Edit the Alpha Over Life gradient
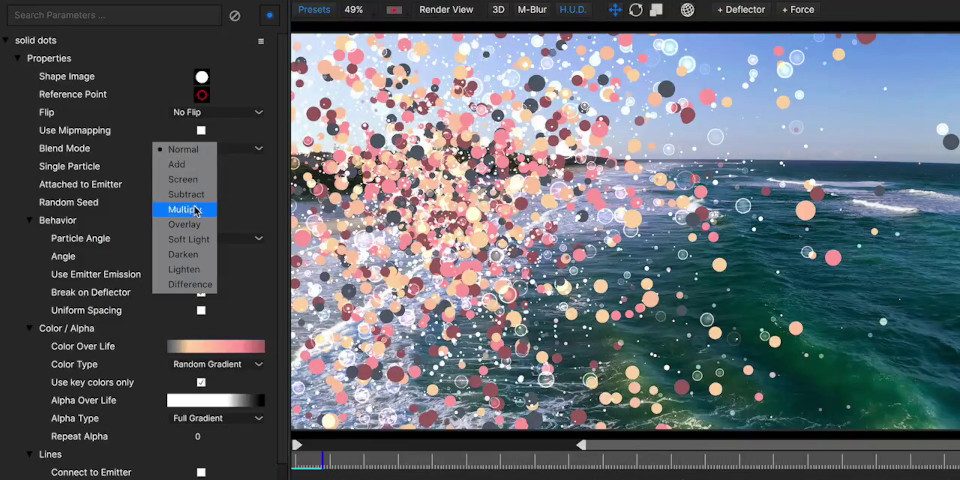Image resolution: width=960 pixels, height=480 pixels. [x=216, y=400]
